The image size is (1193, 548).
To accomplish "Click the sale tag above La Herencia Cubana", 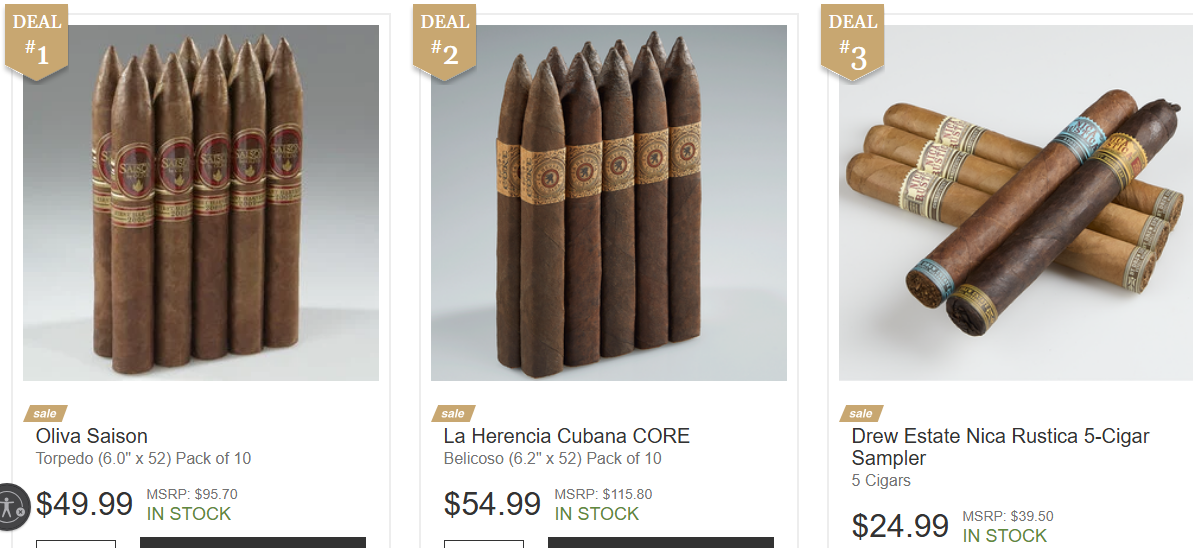I will coord(453,413).
